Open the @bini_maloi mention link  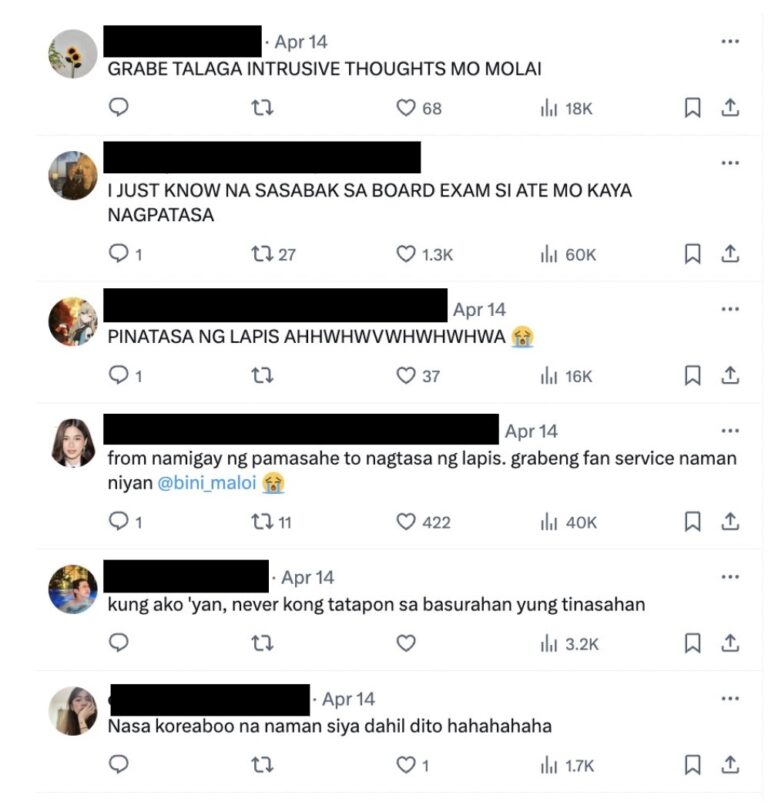coord(207,483)
